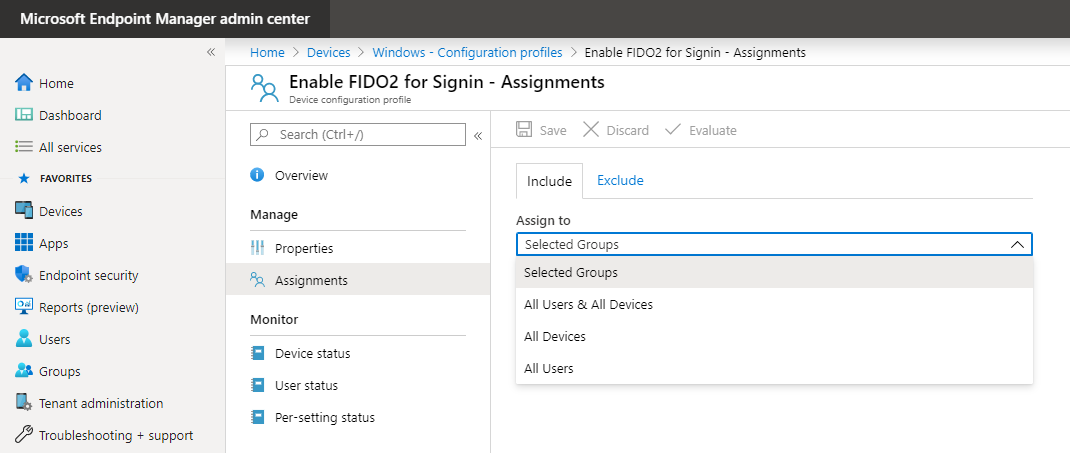Click Windows - Configuration profiles breadcrumb link
This screenshot has width=1070, height=453.
pyautogui.click(x=467, y=52)
